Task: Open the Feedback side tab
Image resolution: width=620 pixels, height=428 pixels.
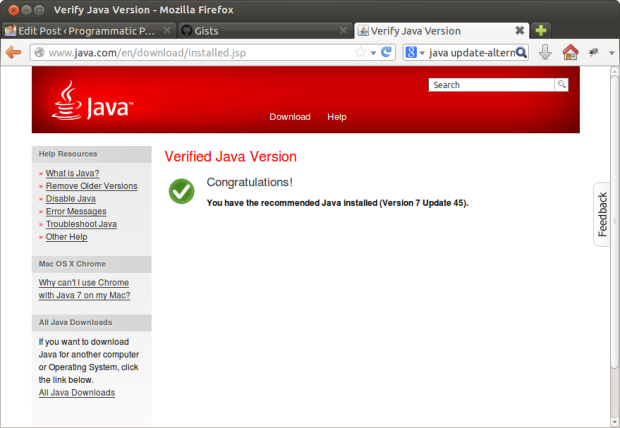Action: pos(602,214)
